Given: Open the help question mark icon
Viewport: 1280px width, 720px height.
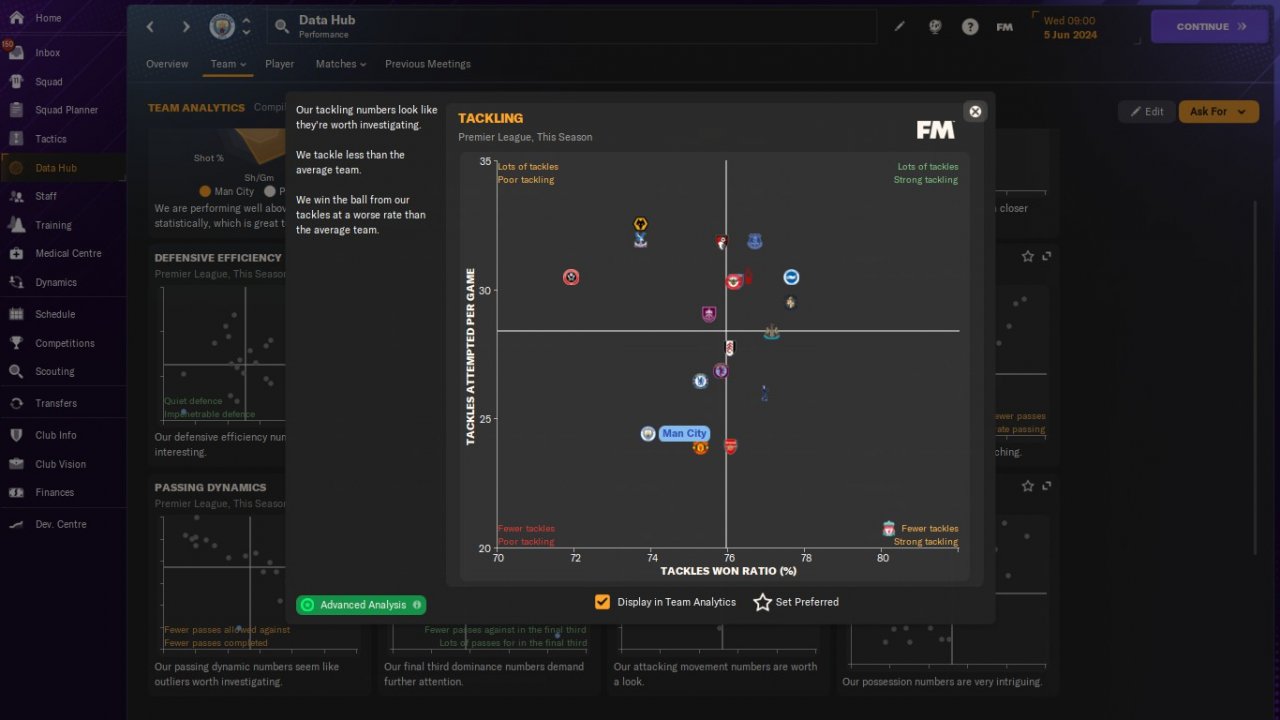Looking at the screenshot, I should pos(970,27).
